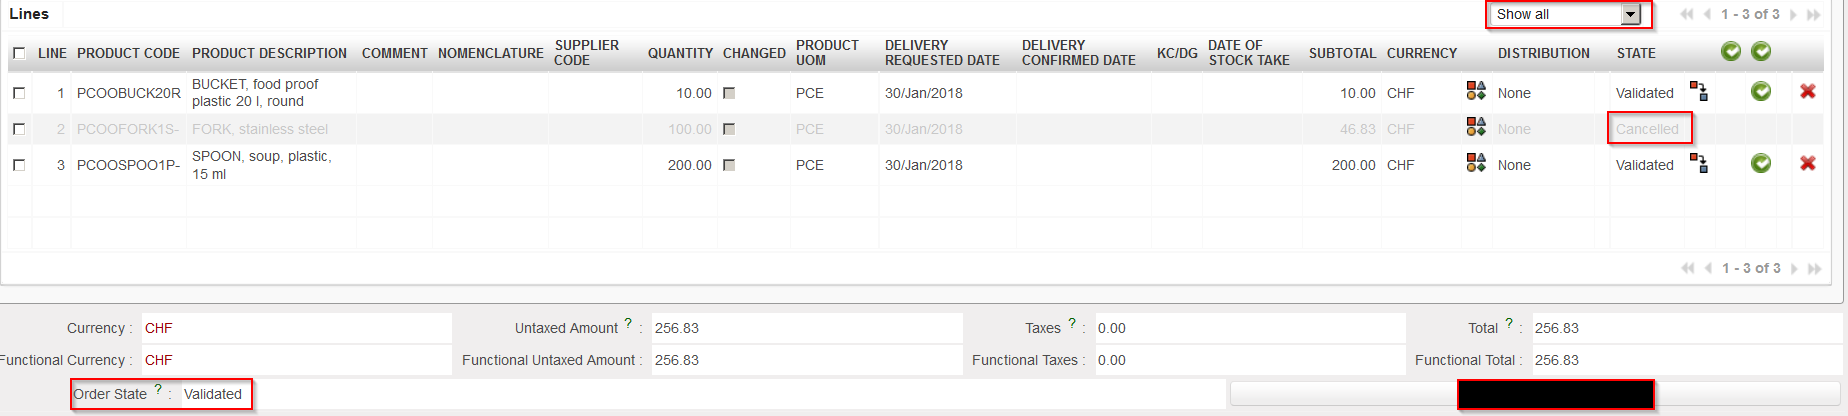
Task: Go to last page in top pager
Action: pyautogui.click(x=1814, y=15)
